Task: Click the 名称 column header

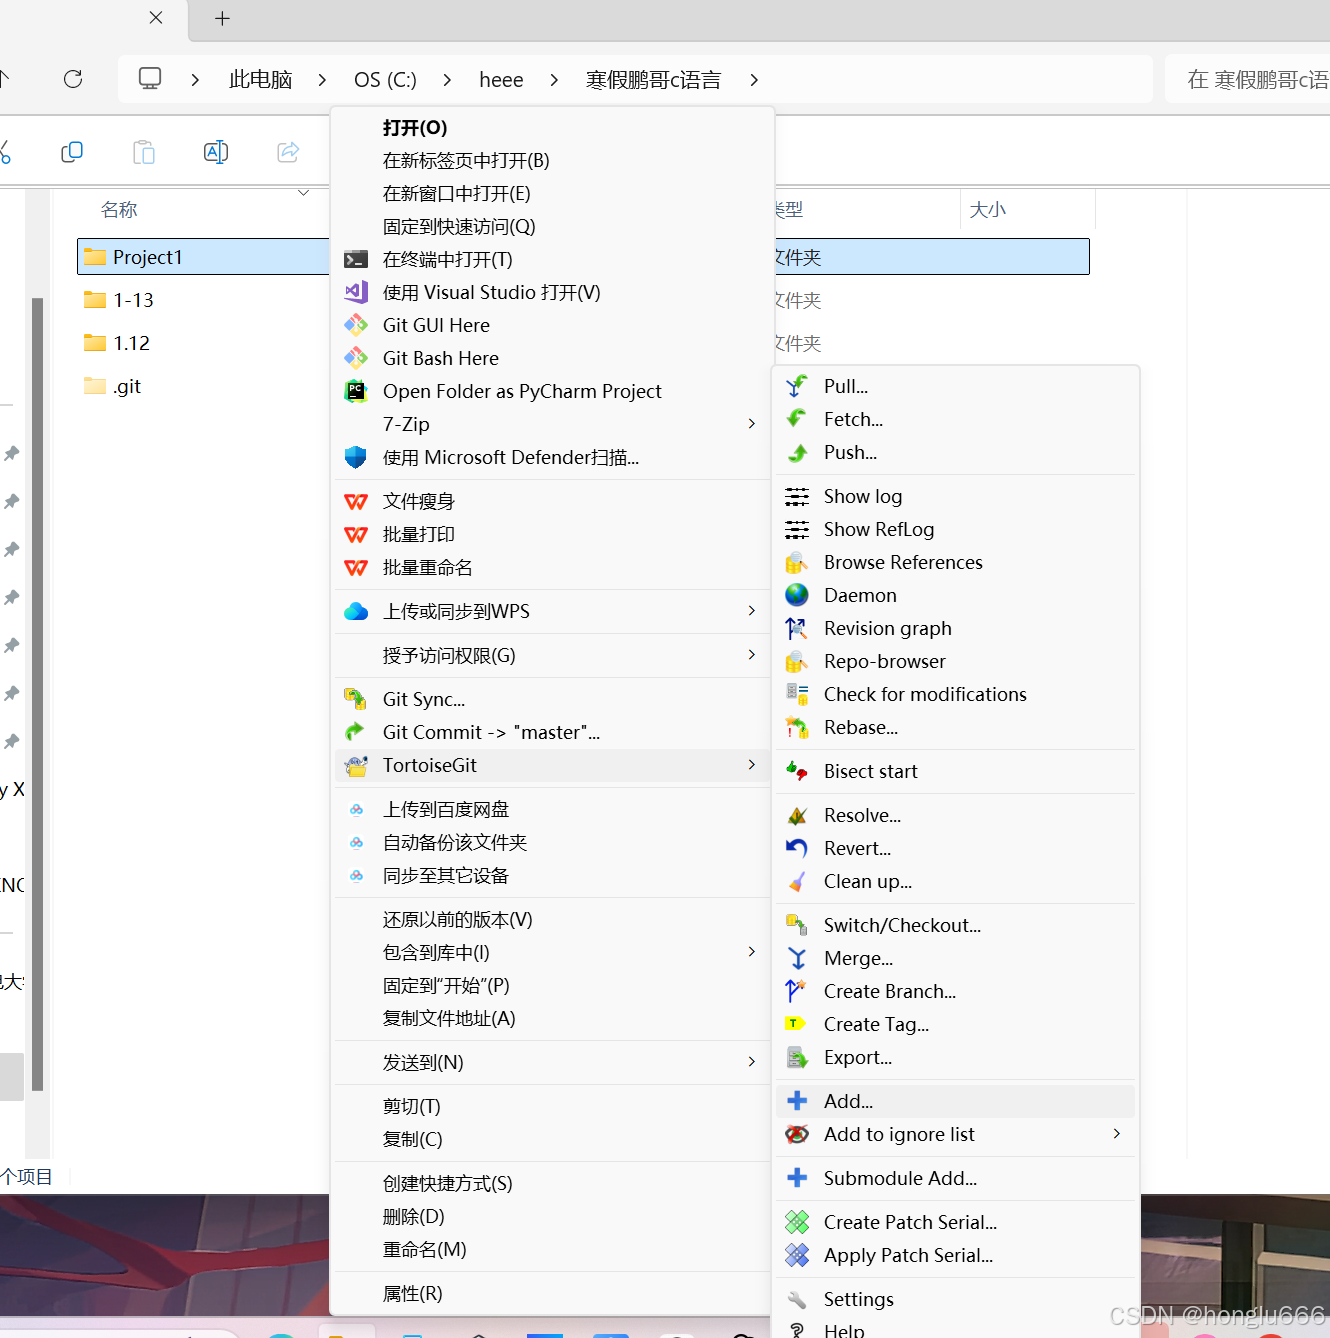Action: pos(119,210)
